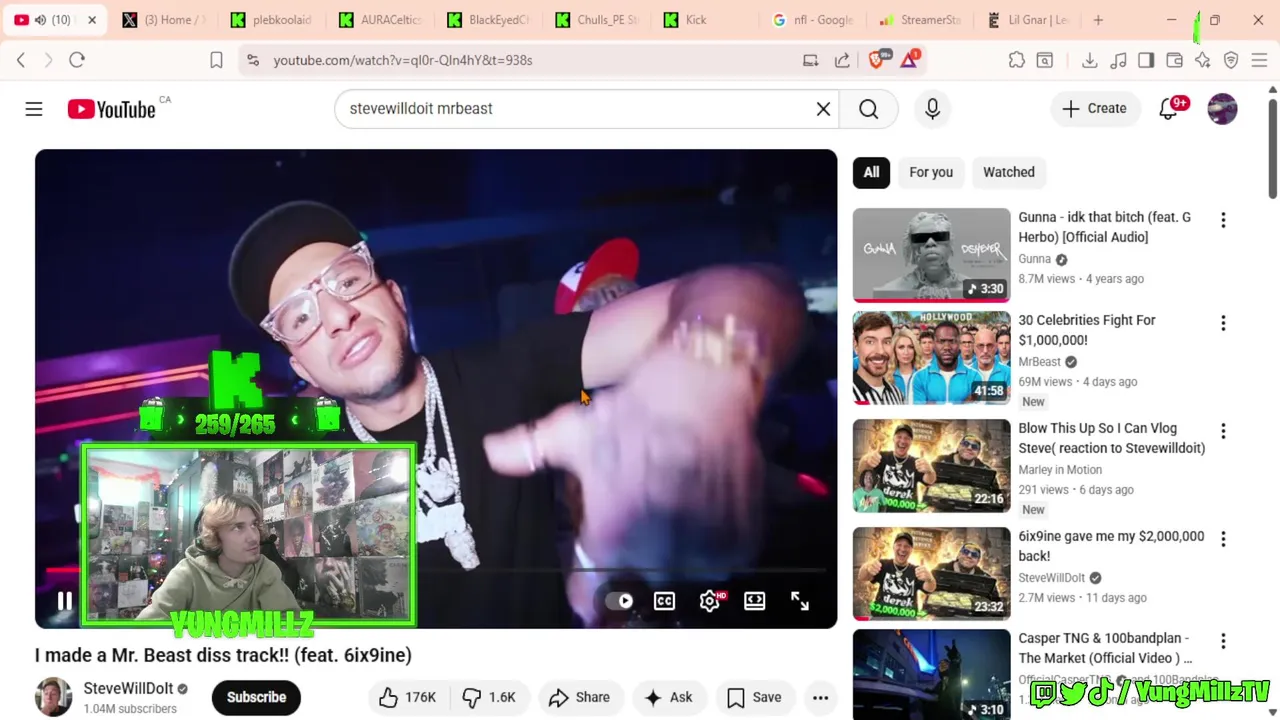Open the Ask AI button
Image resolution: width=1280 pixels, height=720 pixels.
[x=669, y=697]
